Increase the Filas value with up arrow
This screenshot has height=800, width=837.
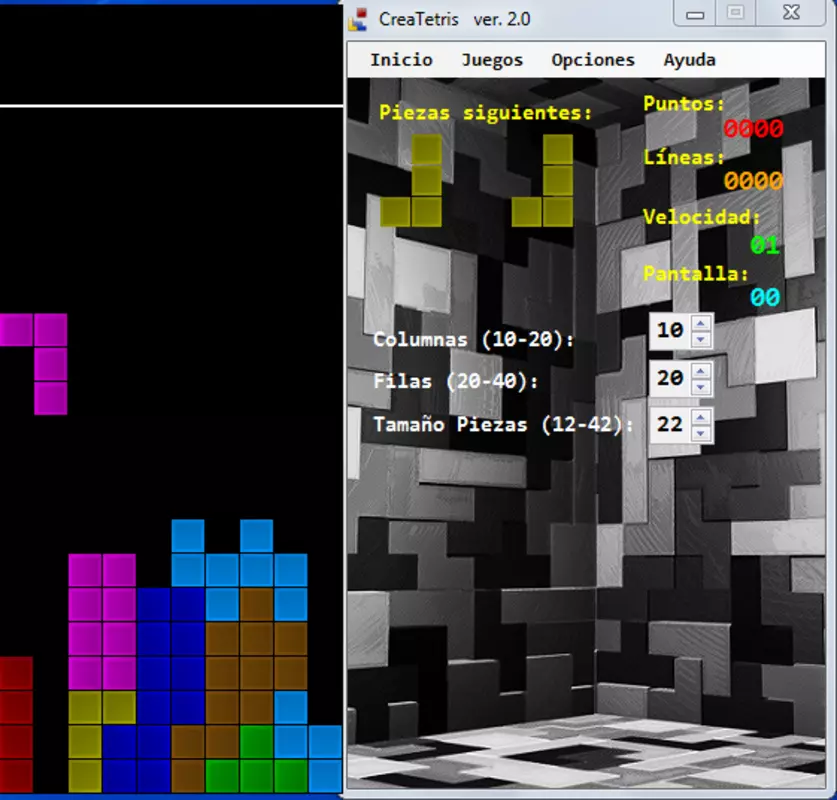coord(701,371)
